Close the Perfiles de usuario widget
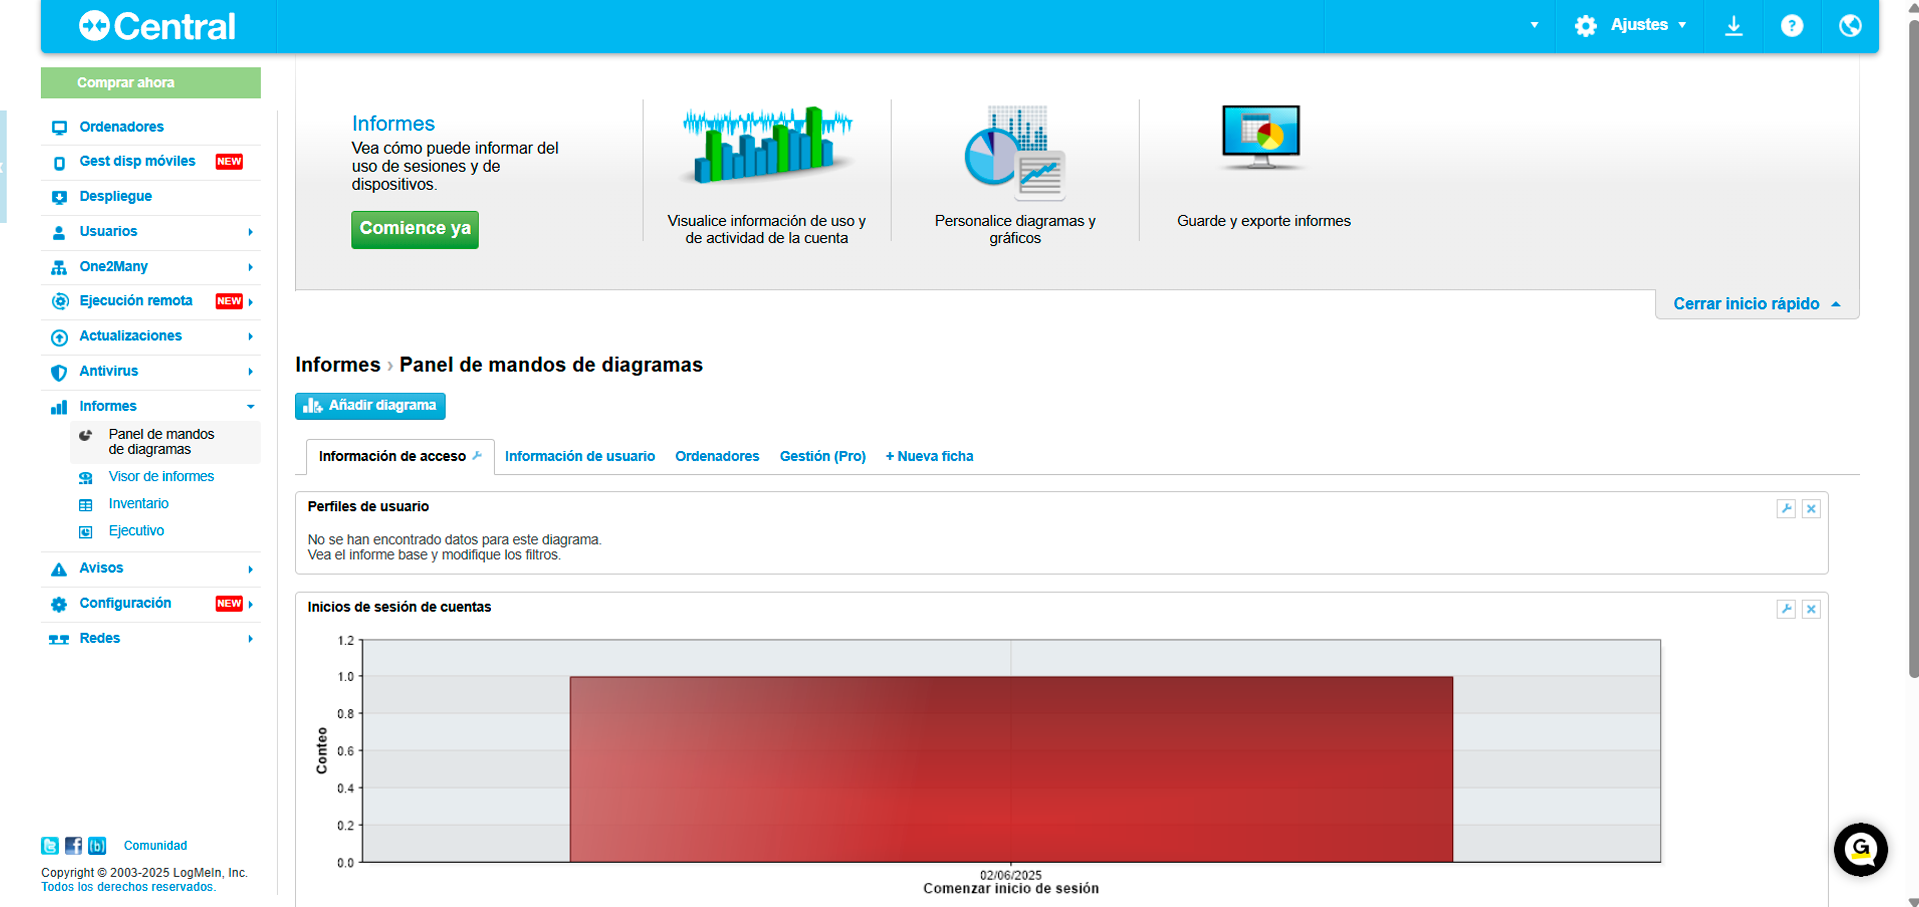The image size is (1919, 907). (1811, 509)
